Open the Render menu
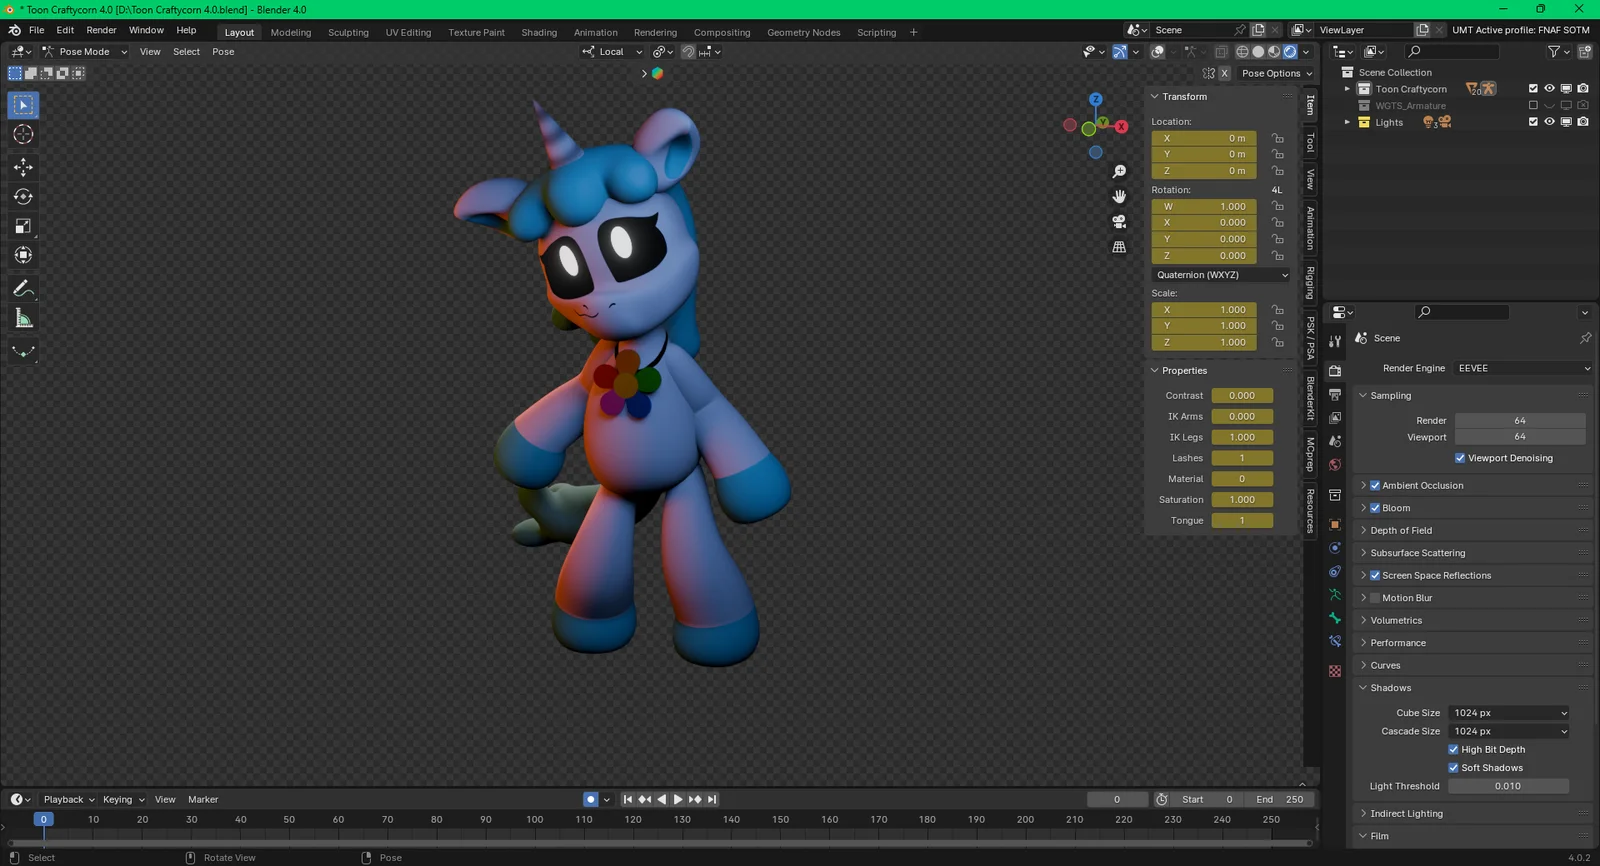Image resolution: width=1600 pixels, height=866 pixels. (101, 30)
